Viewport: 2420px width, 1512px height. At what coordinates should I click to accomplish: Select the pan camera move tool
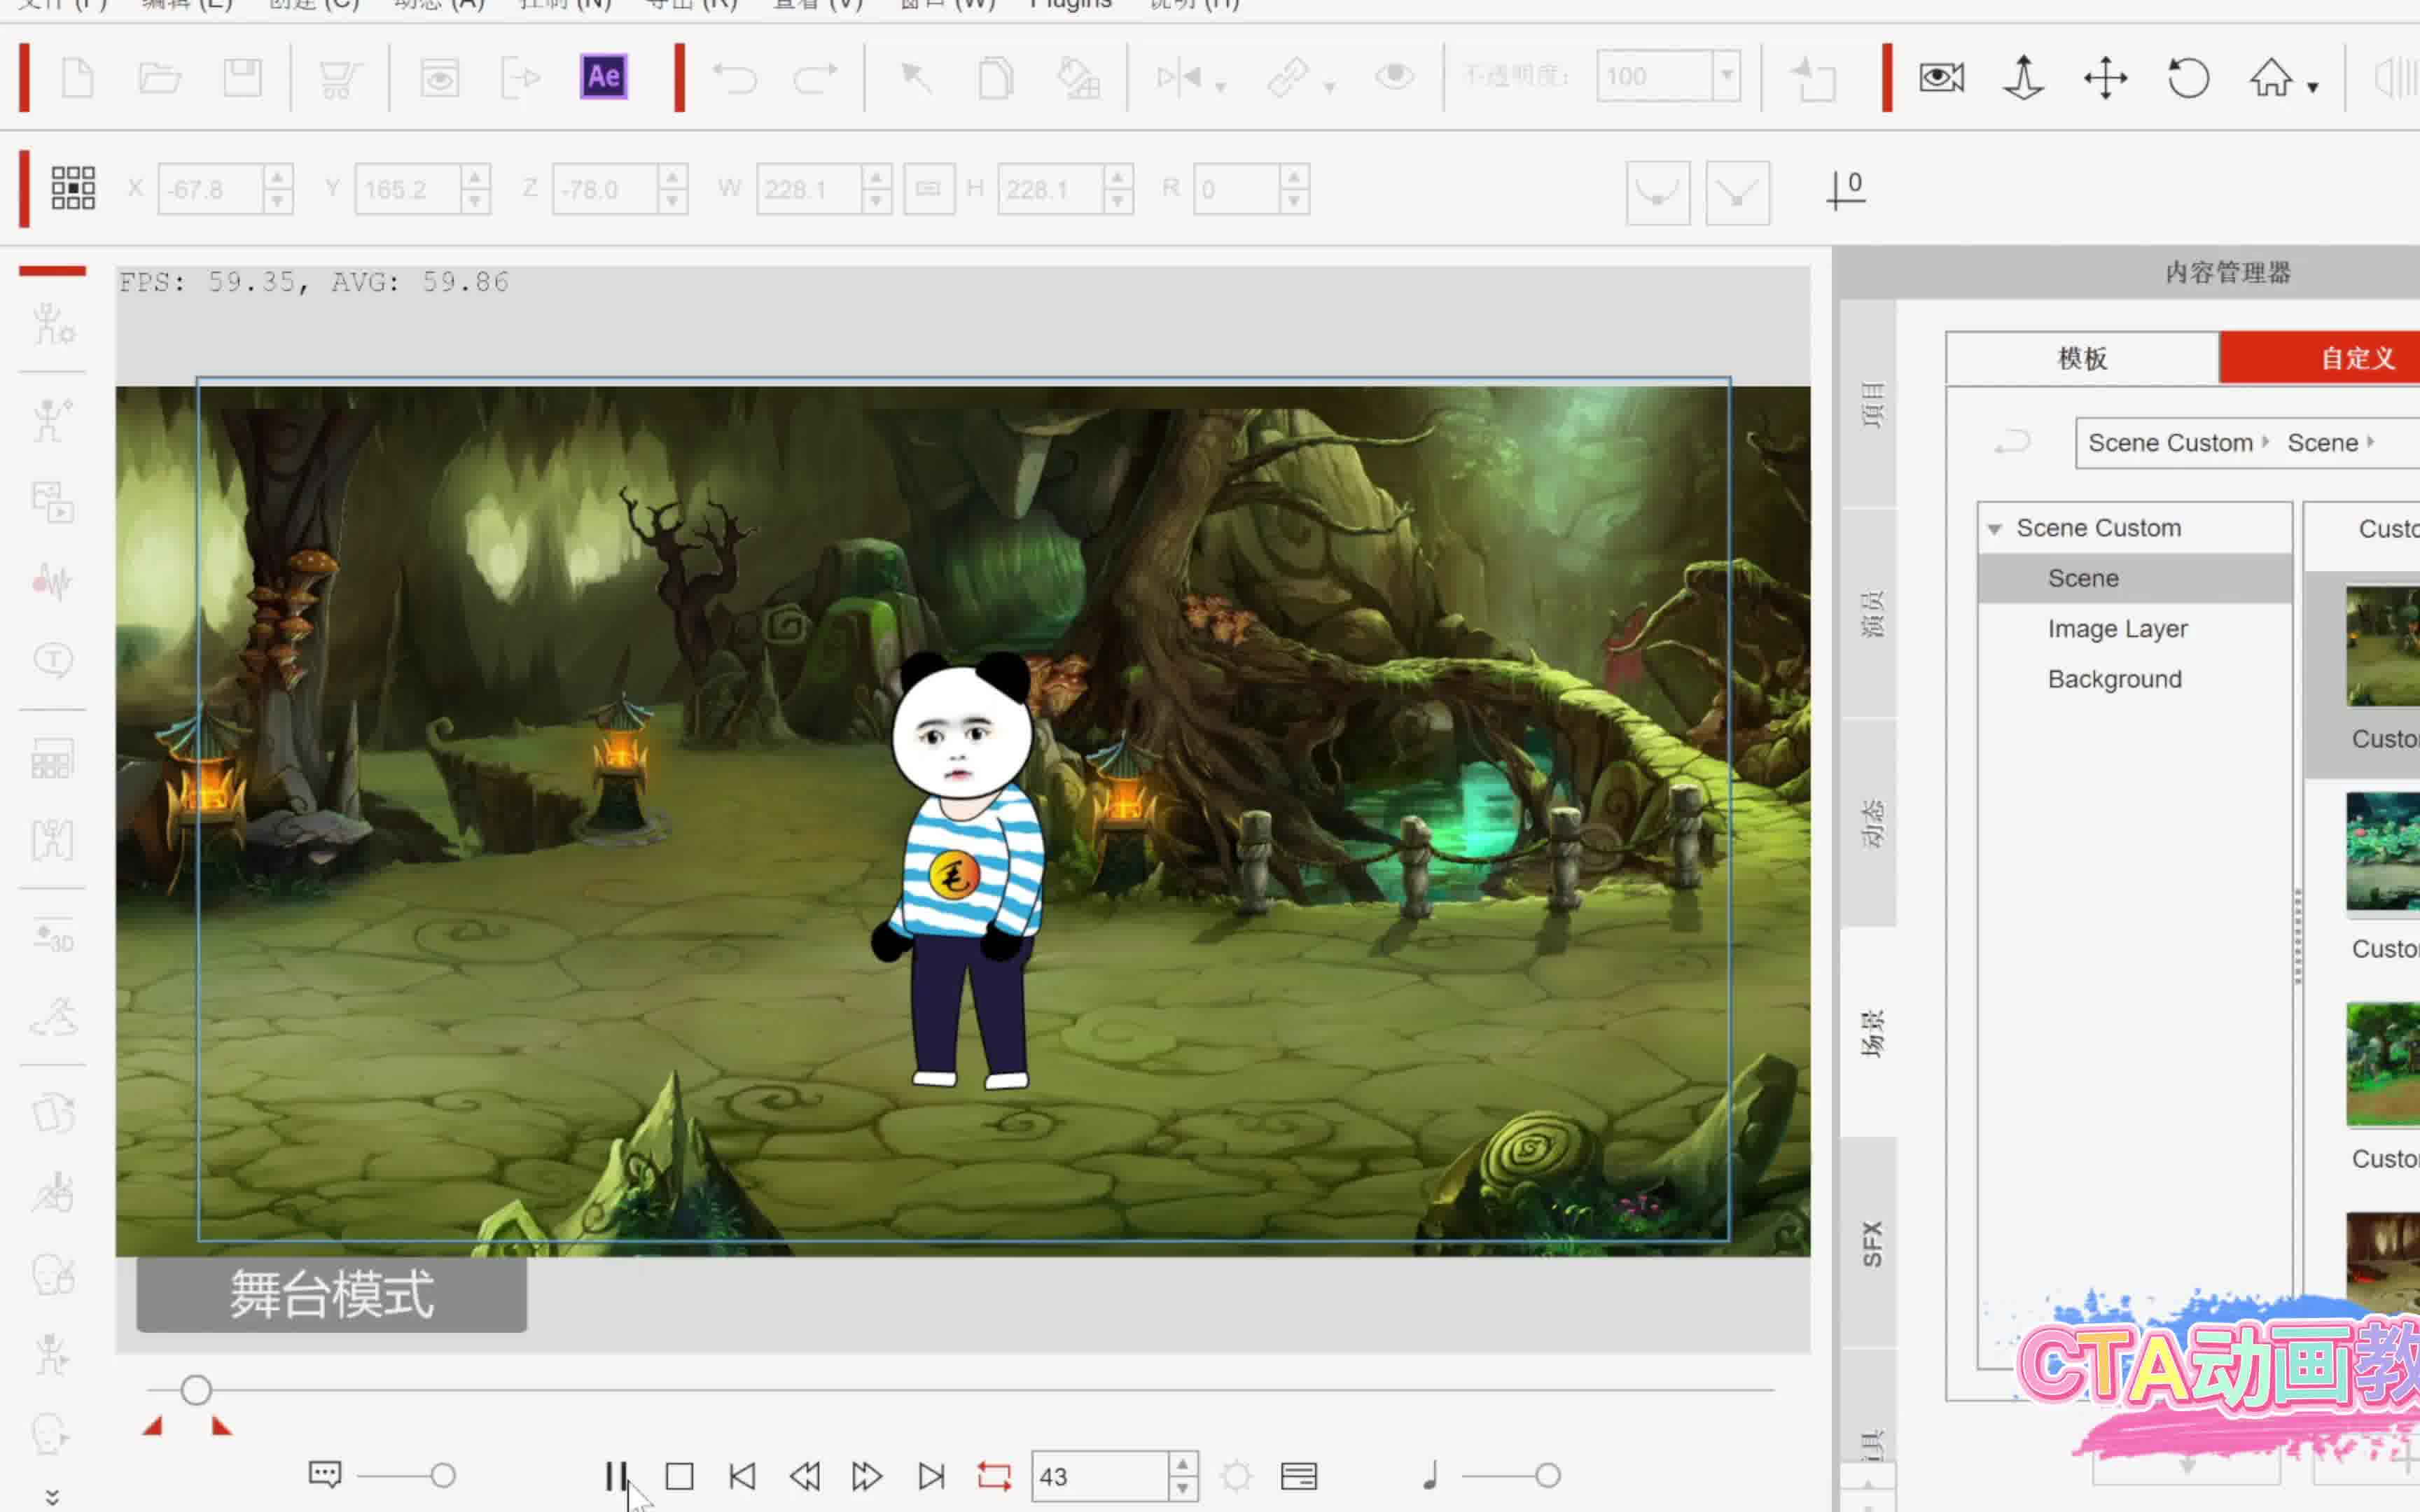click(x=2105, y=77)
